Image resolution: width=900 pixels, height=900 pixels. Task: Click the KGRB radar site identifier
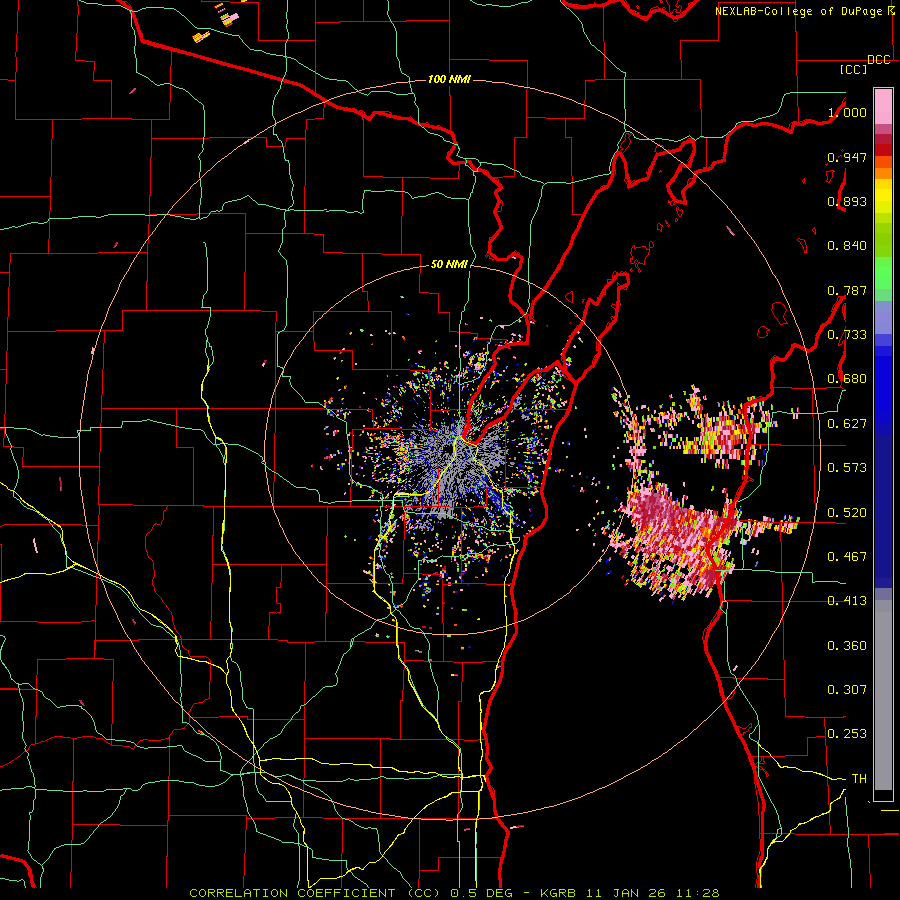pos(558,893)
